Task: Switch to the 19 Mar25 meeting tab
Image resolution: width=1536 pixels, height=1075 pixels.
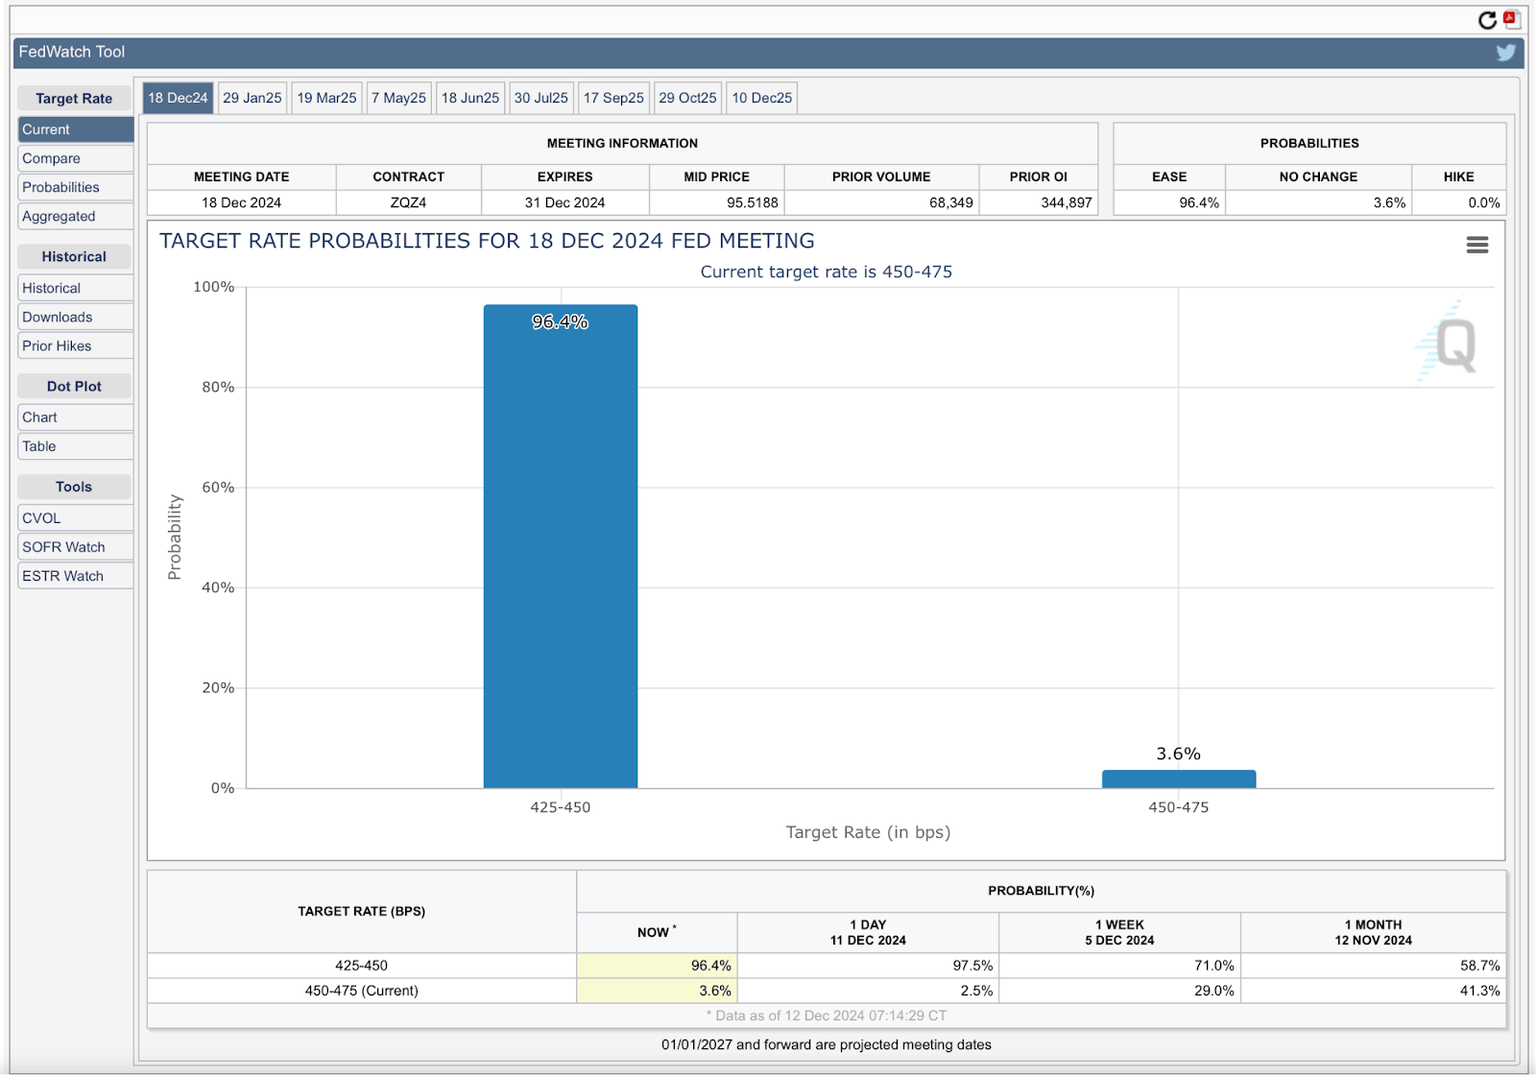Action: (326, 98)
